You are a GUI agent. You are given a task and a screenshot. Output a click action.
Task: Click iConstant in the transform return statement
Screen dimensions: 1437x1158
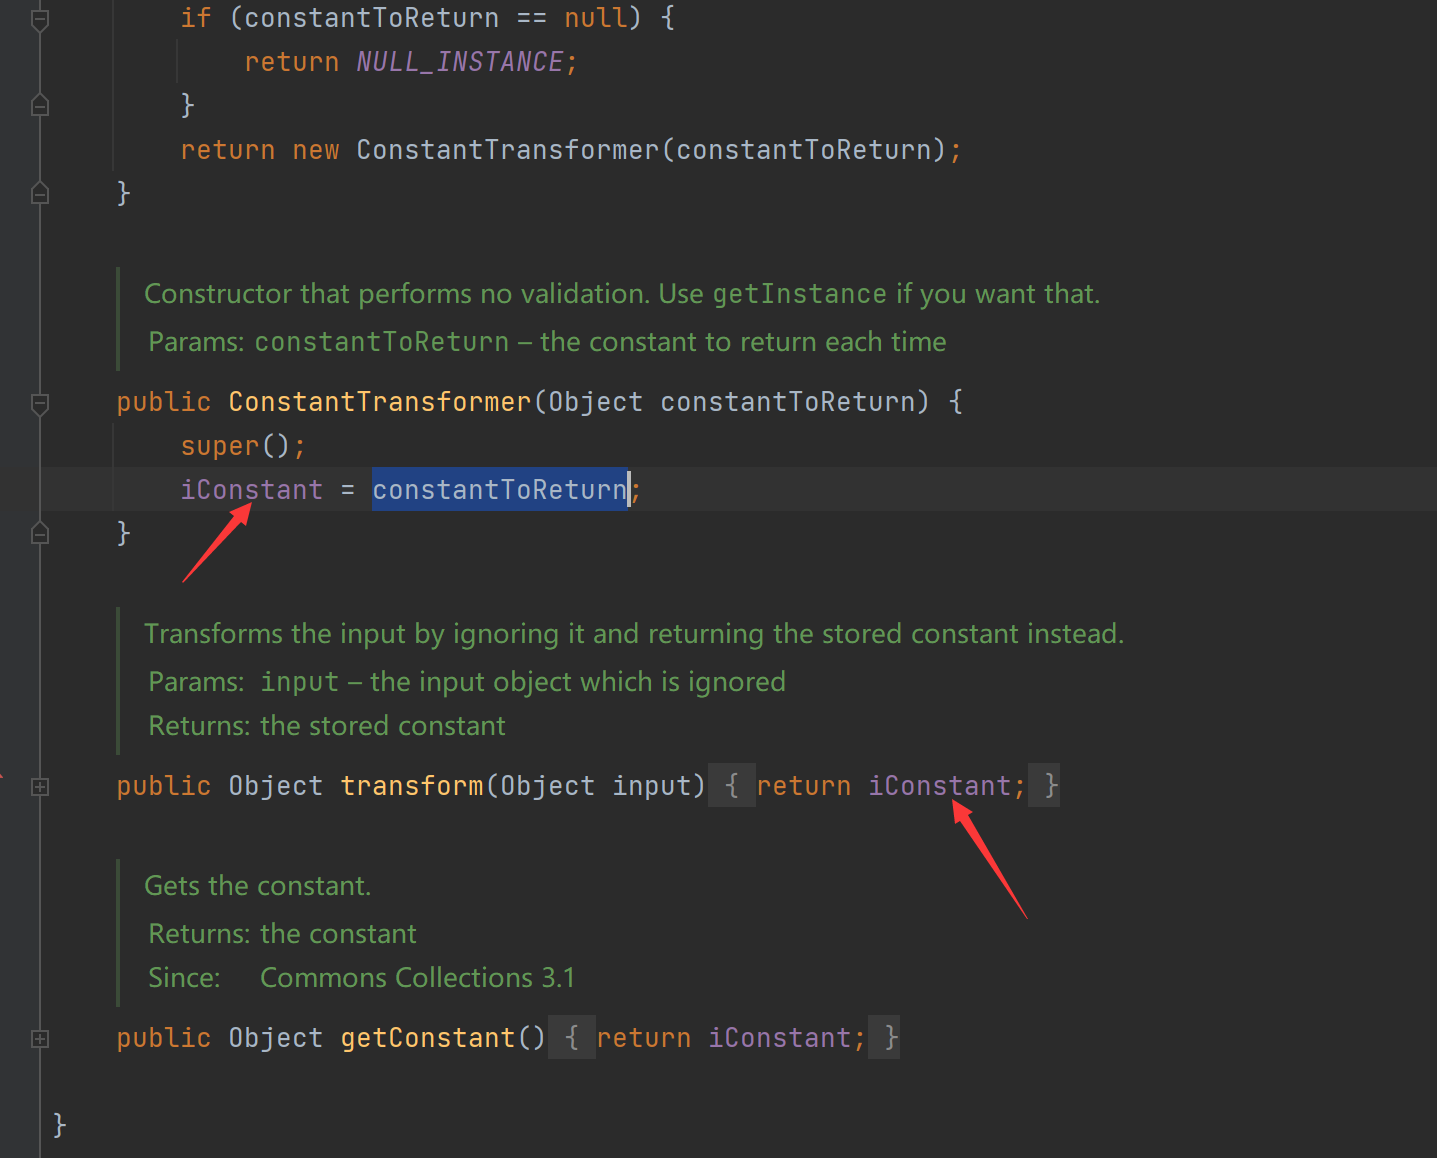[939, 786]
